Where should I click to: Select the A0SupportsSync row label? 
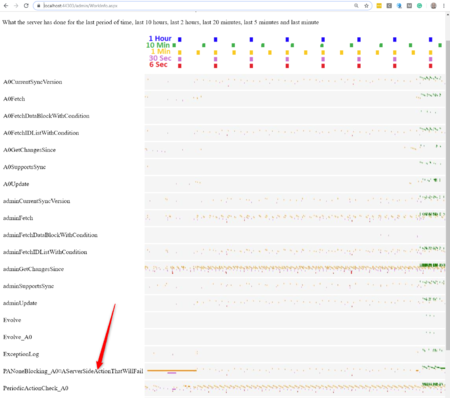click(24, 167)
